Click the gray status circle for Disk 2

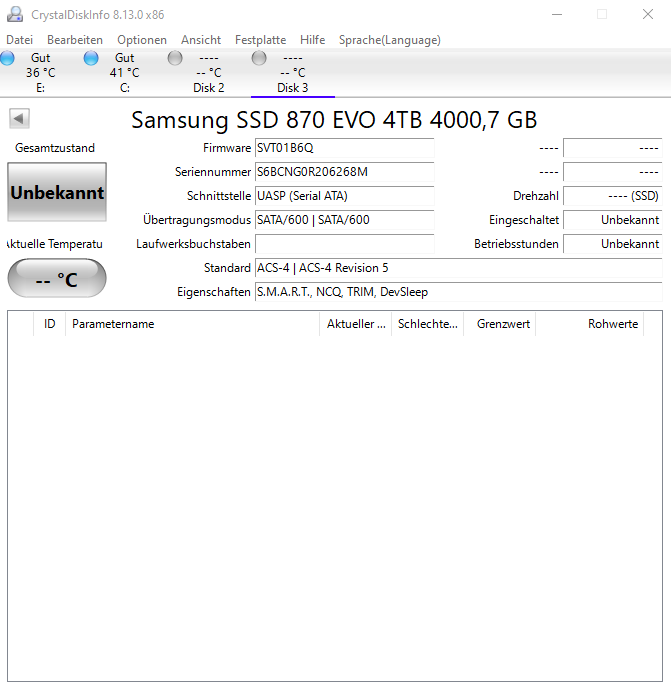[175, 58]
